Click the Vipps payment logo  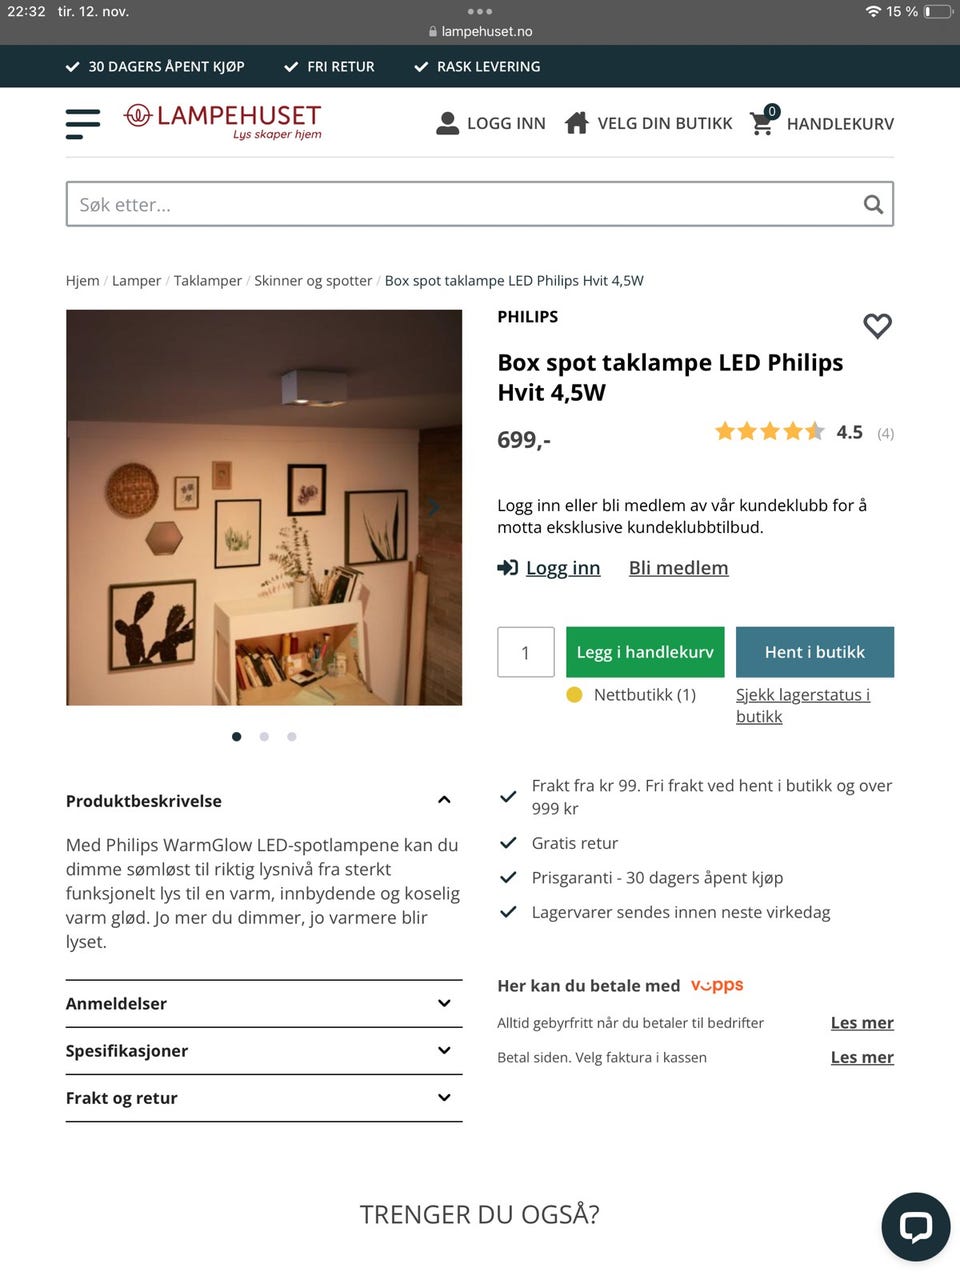pos(716,985)
